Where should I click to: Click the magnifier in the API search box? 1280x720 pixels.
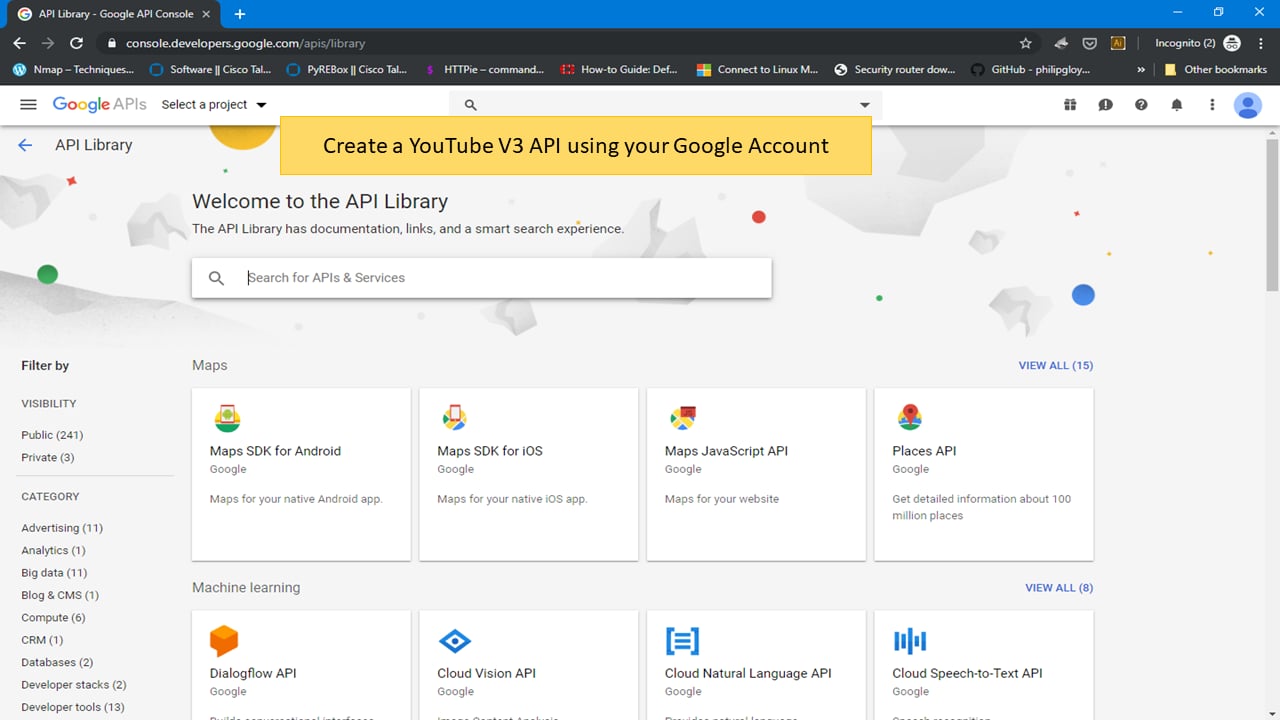click(x=216, y=278)
